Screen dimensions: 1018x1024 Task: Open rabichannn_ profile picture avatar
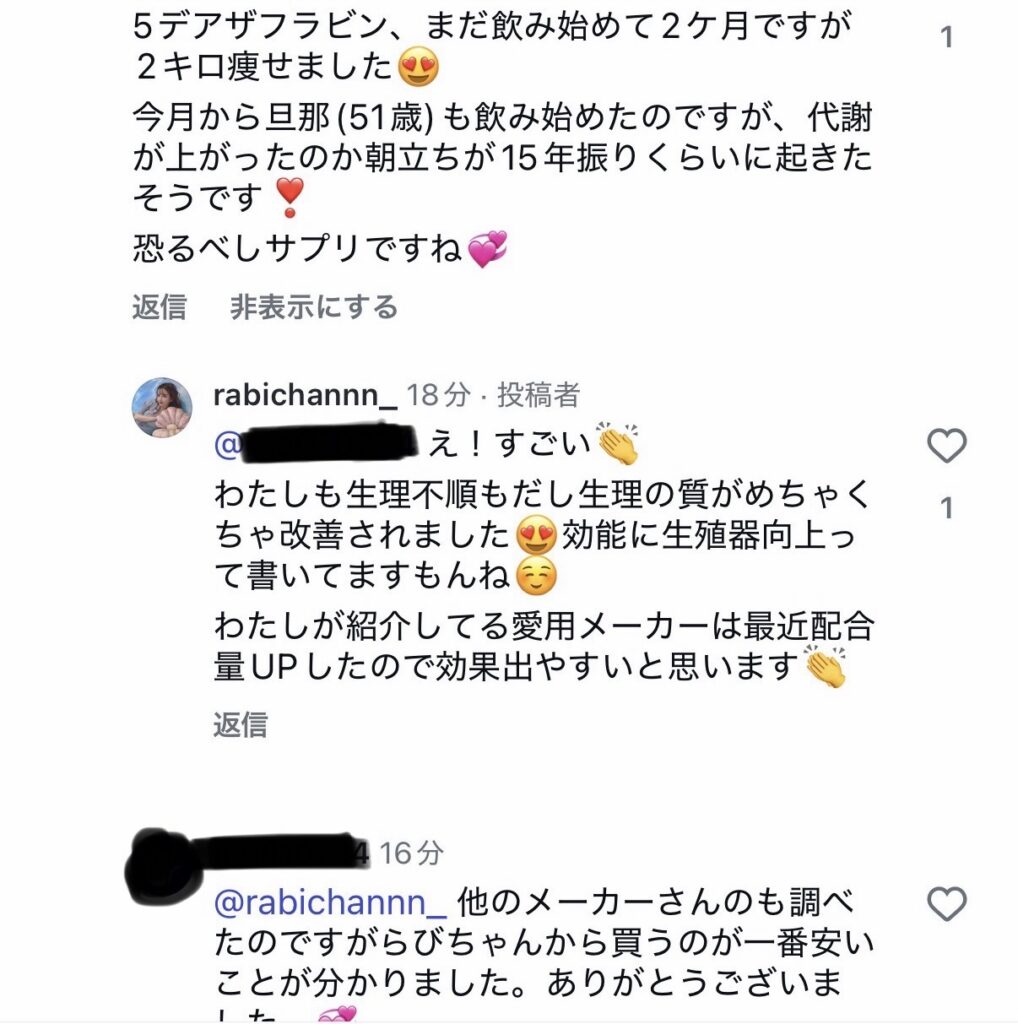pos(162,408)
